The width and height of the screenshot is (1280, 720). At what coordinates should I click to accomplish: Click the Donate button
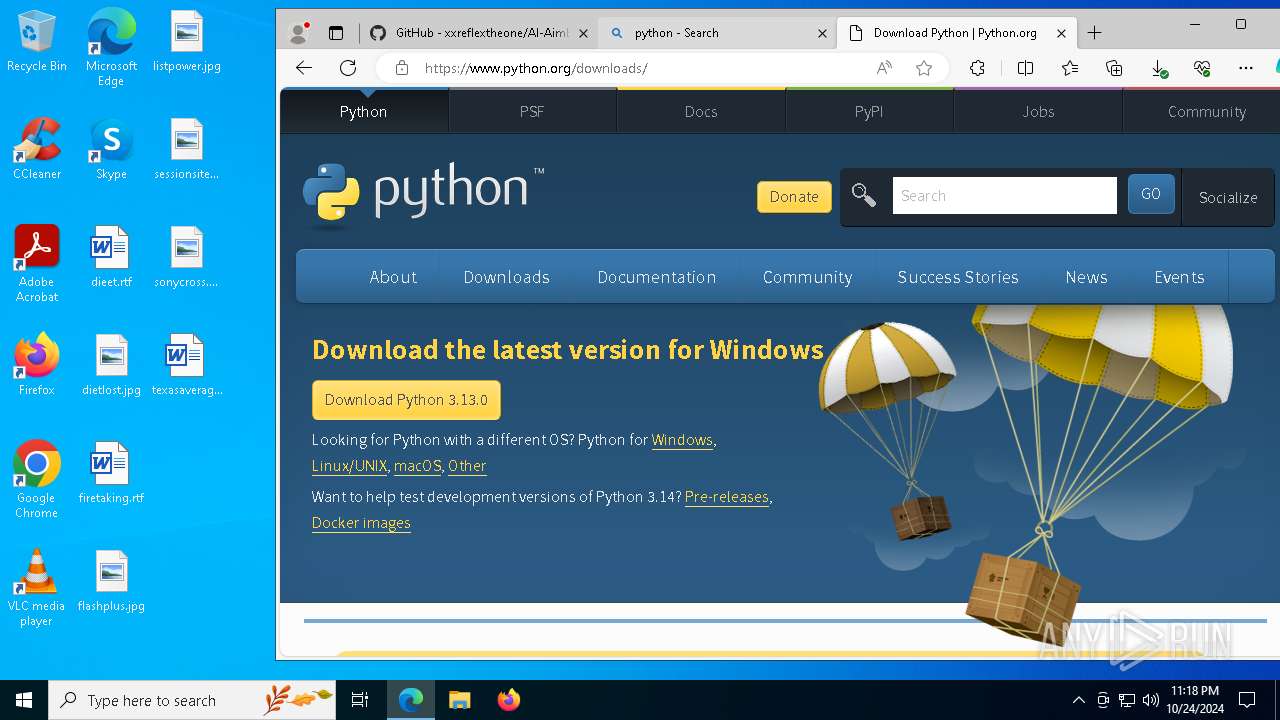coord(794,197)
